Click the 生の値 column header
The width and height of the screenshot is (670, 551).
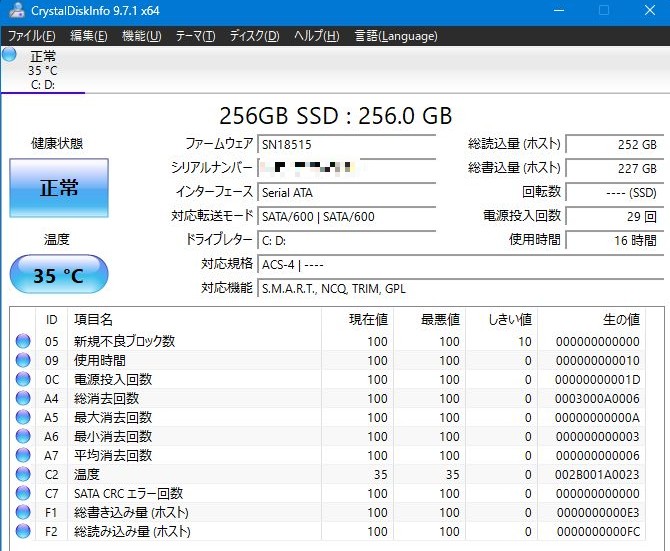(592, 319)
